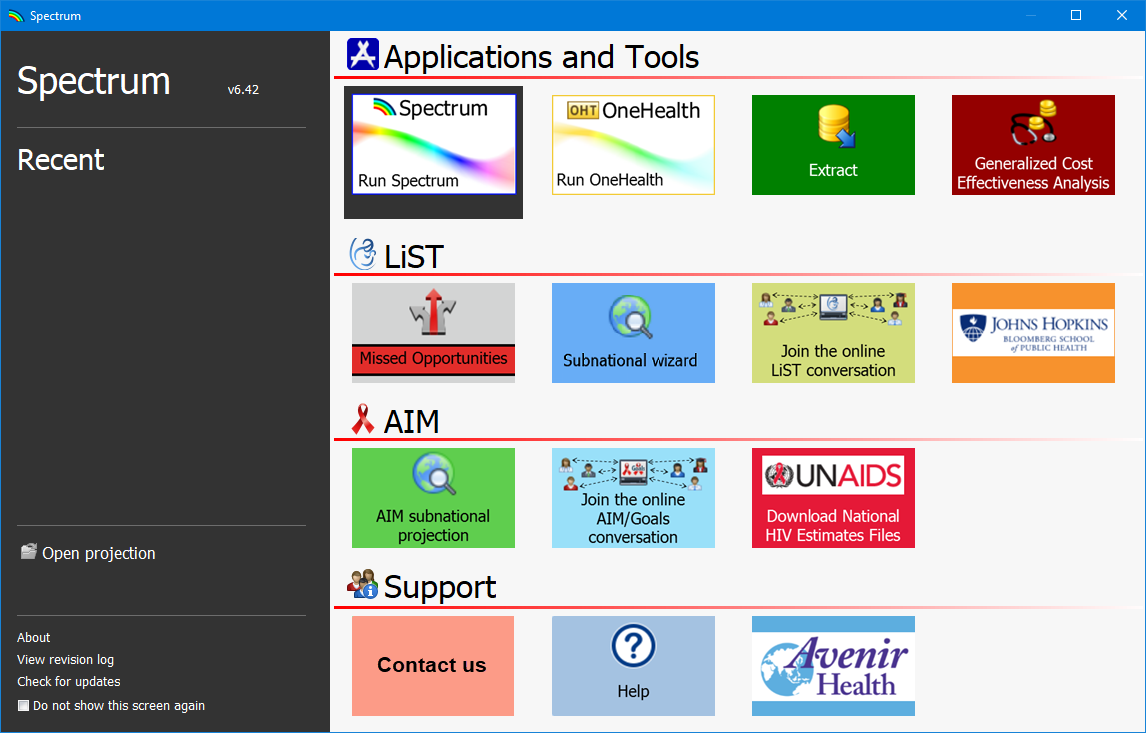Click the Contact us tile
This screenshot has width=1146, height=733.
click(433, 666)
